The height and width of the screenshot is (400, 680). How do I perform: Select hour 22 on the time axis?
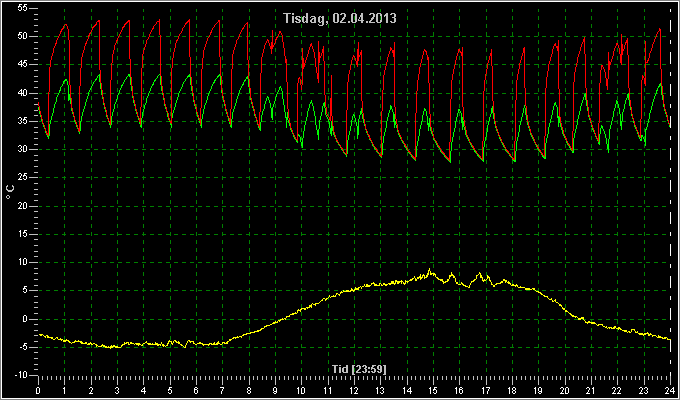pyautogui.click(x=617, y=390)
